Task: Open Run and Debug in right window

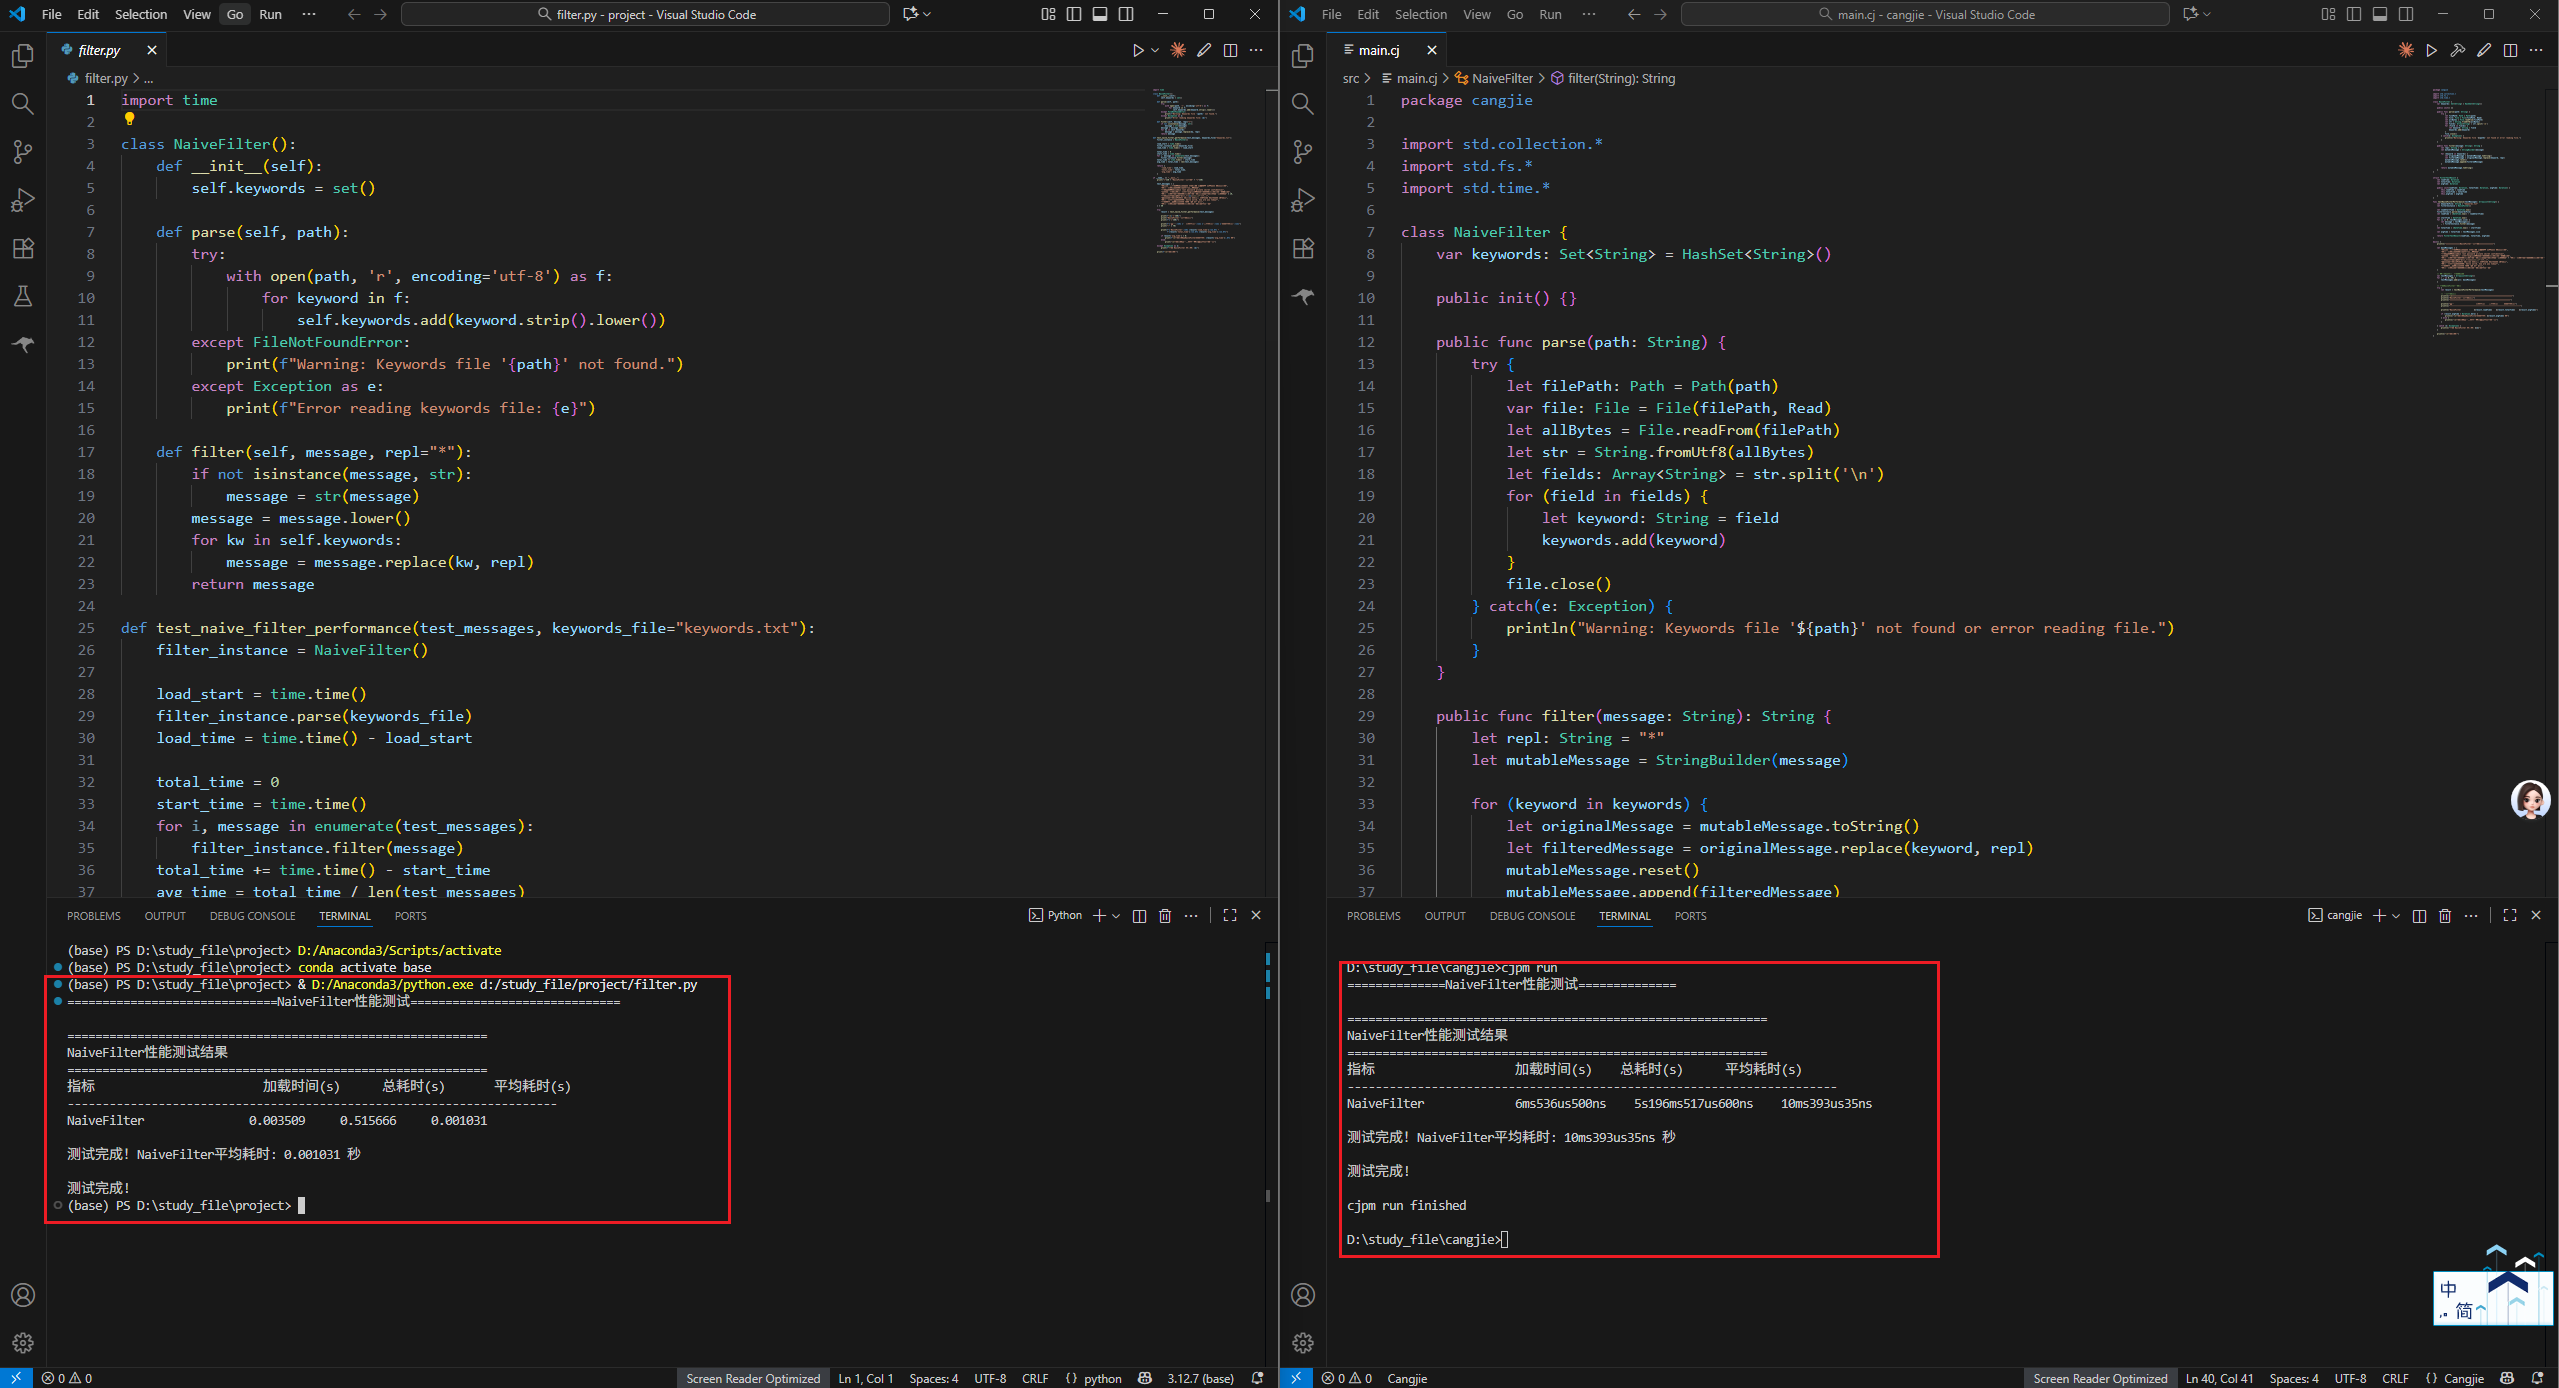Action: click(1302, 200)
